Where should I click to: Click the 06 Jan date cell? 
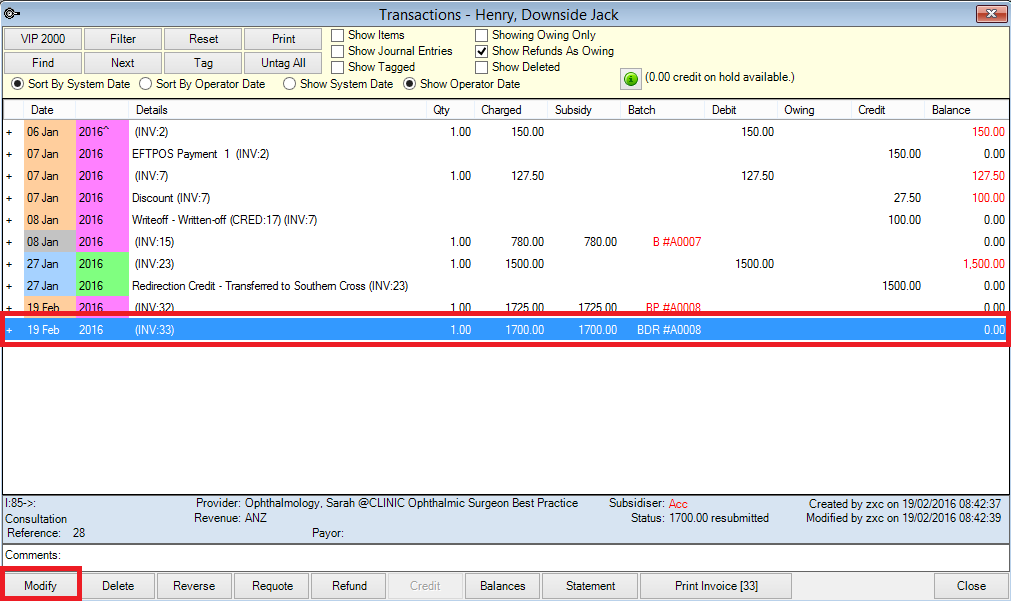50,132
